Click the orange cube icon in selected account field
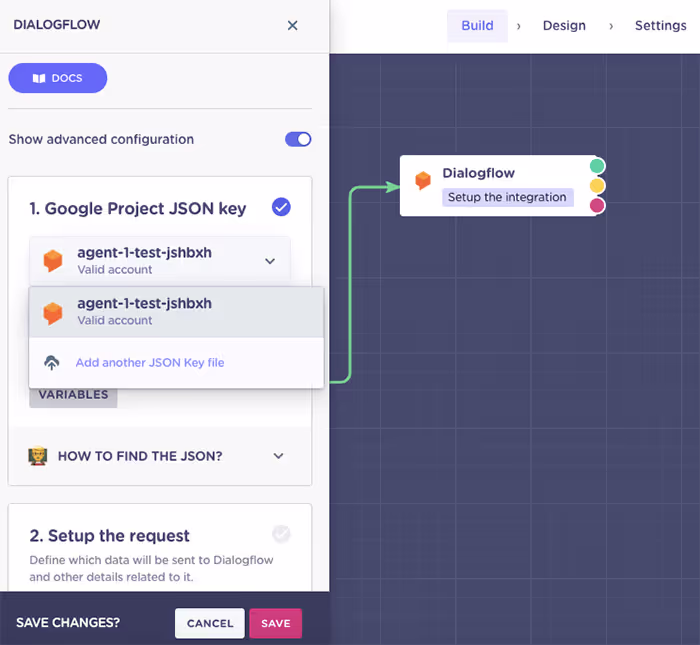700x645 pixels. (x=53, y=261)
